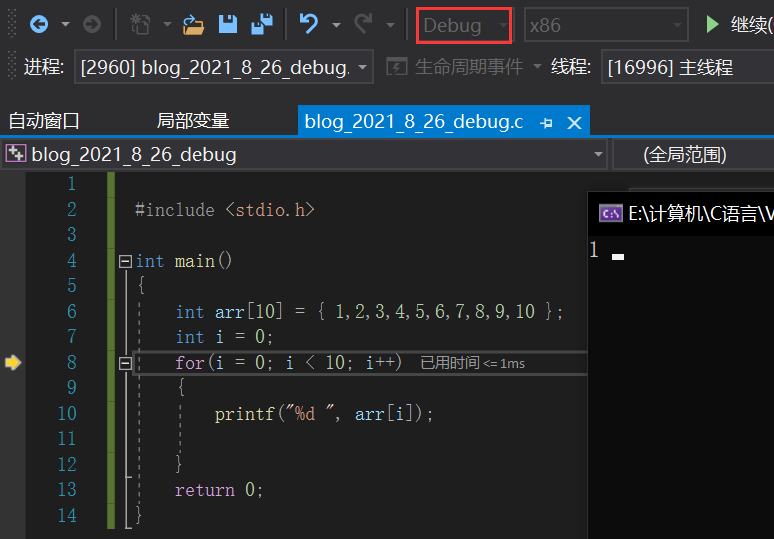Viewport: 774px width, 539px height.
Task: Click the yellow current-statement arrow
Action: tap(12, 362)
